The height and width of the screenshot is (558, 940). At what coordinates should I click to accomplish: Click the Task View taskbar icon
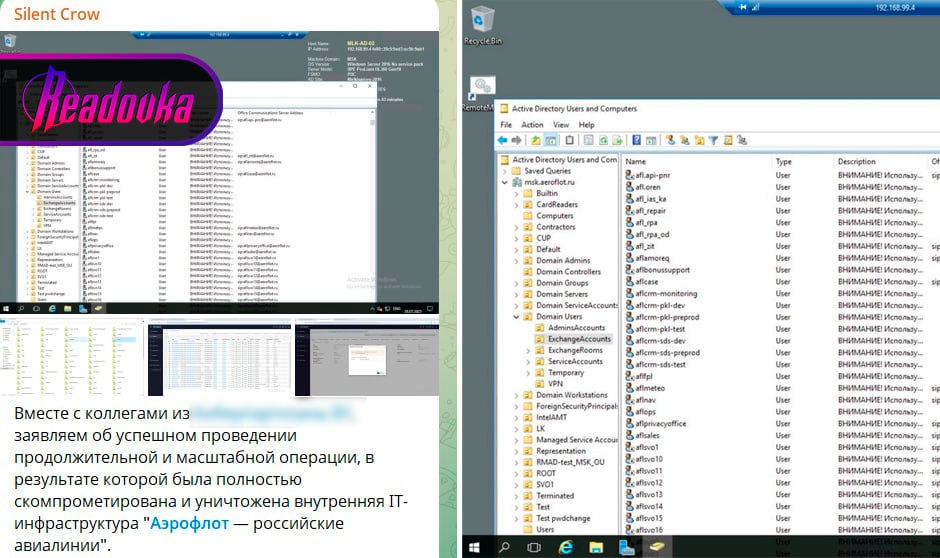click(534, 548)
